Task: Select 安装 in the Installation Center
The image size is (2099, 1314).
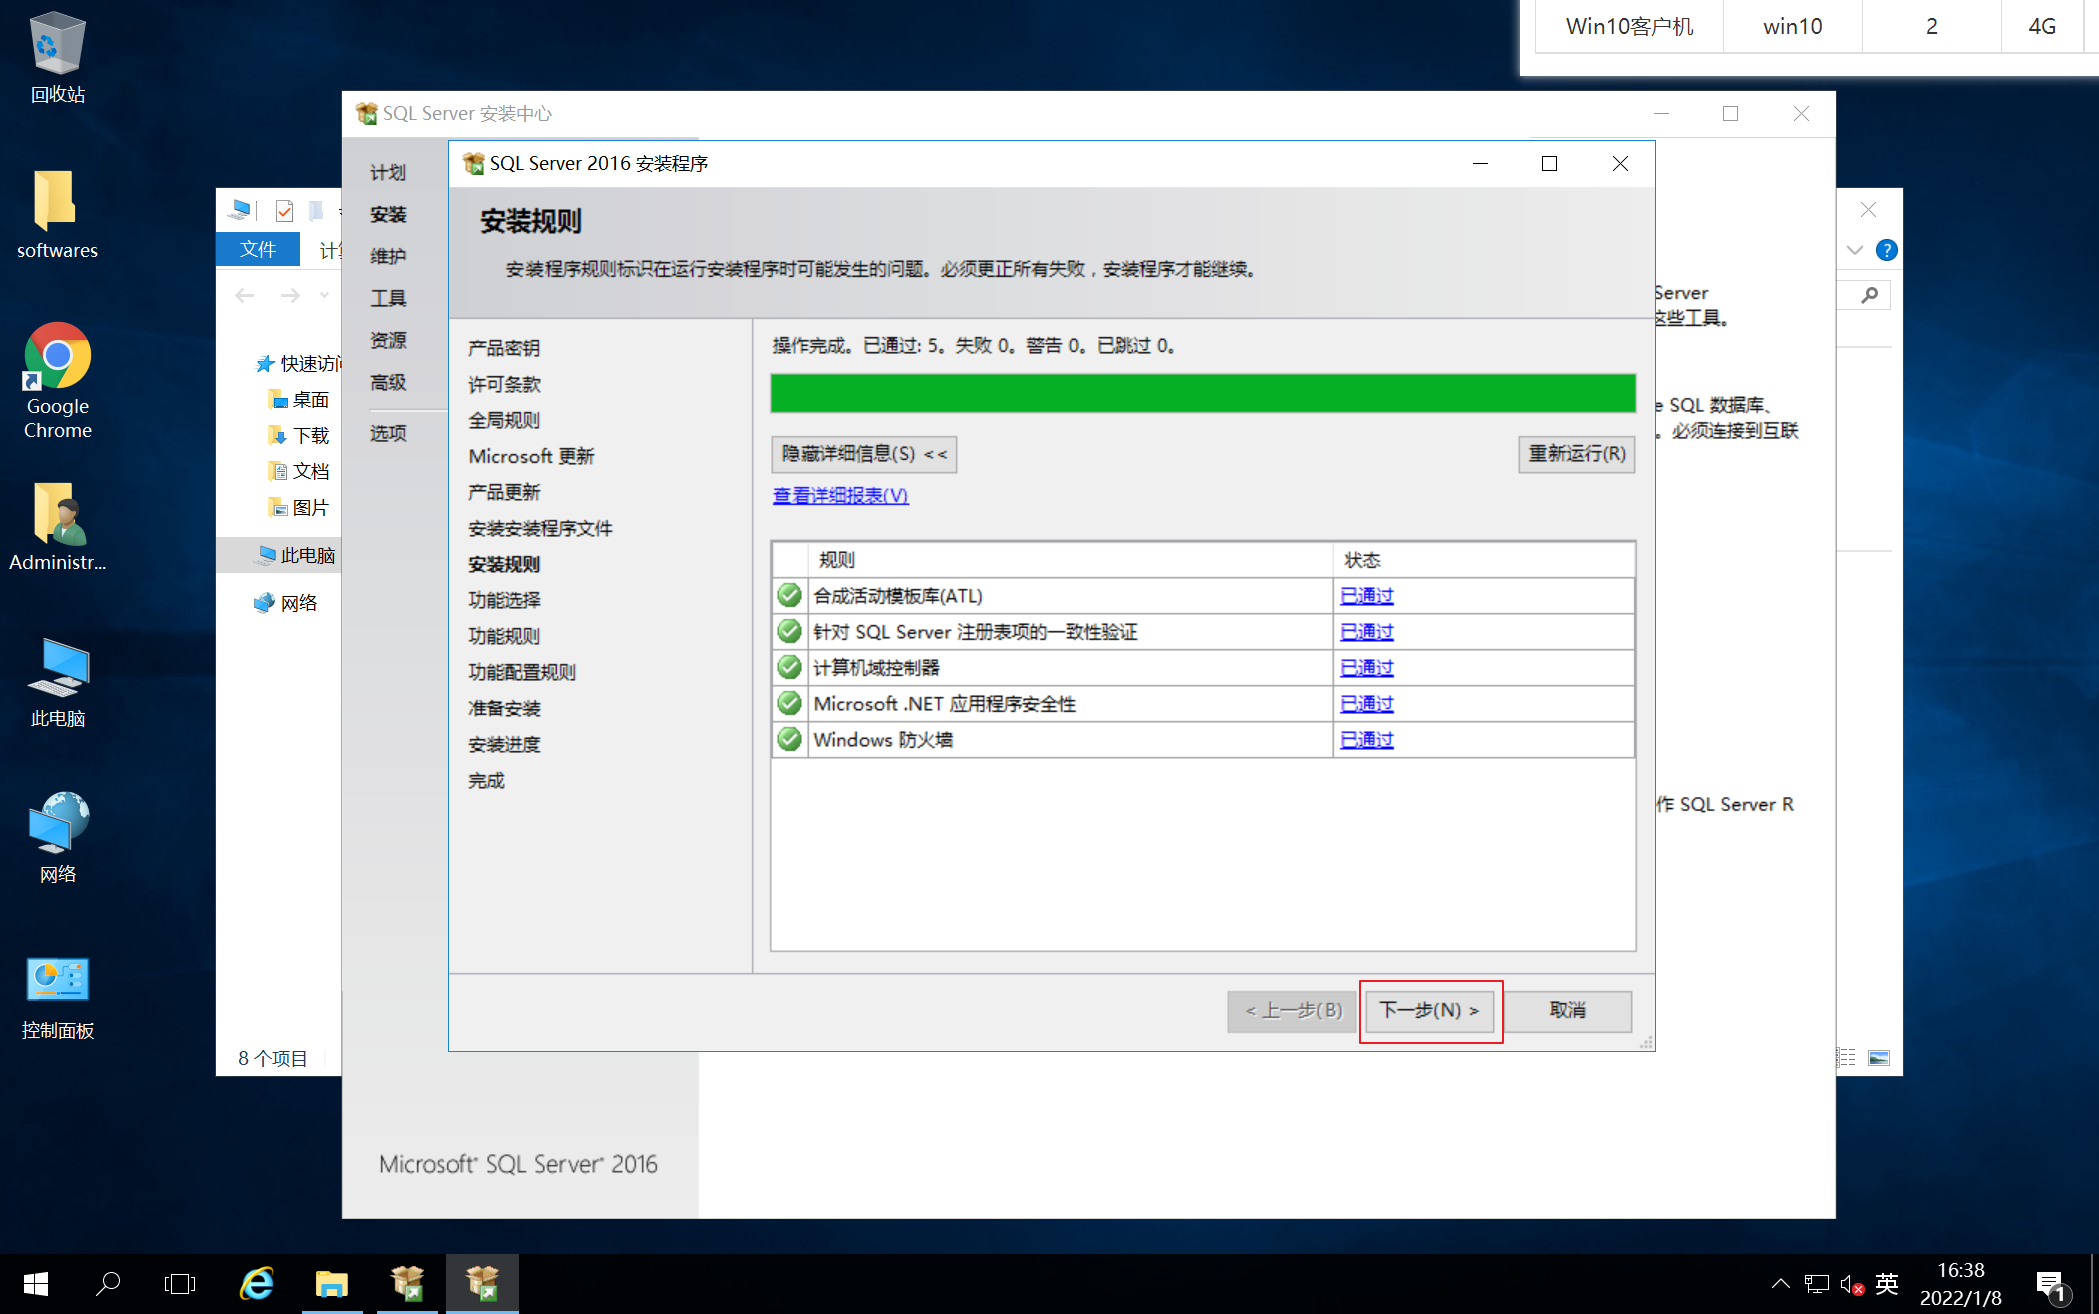Action: pos(388,215)
